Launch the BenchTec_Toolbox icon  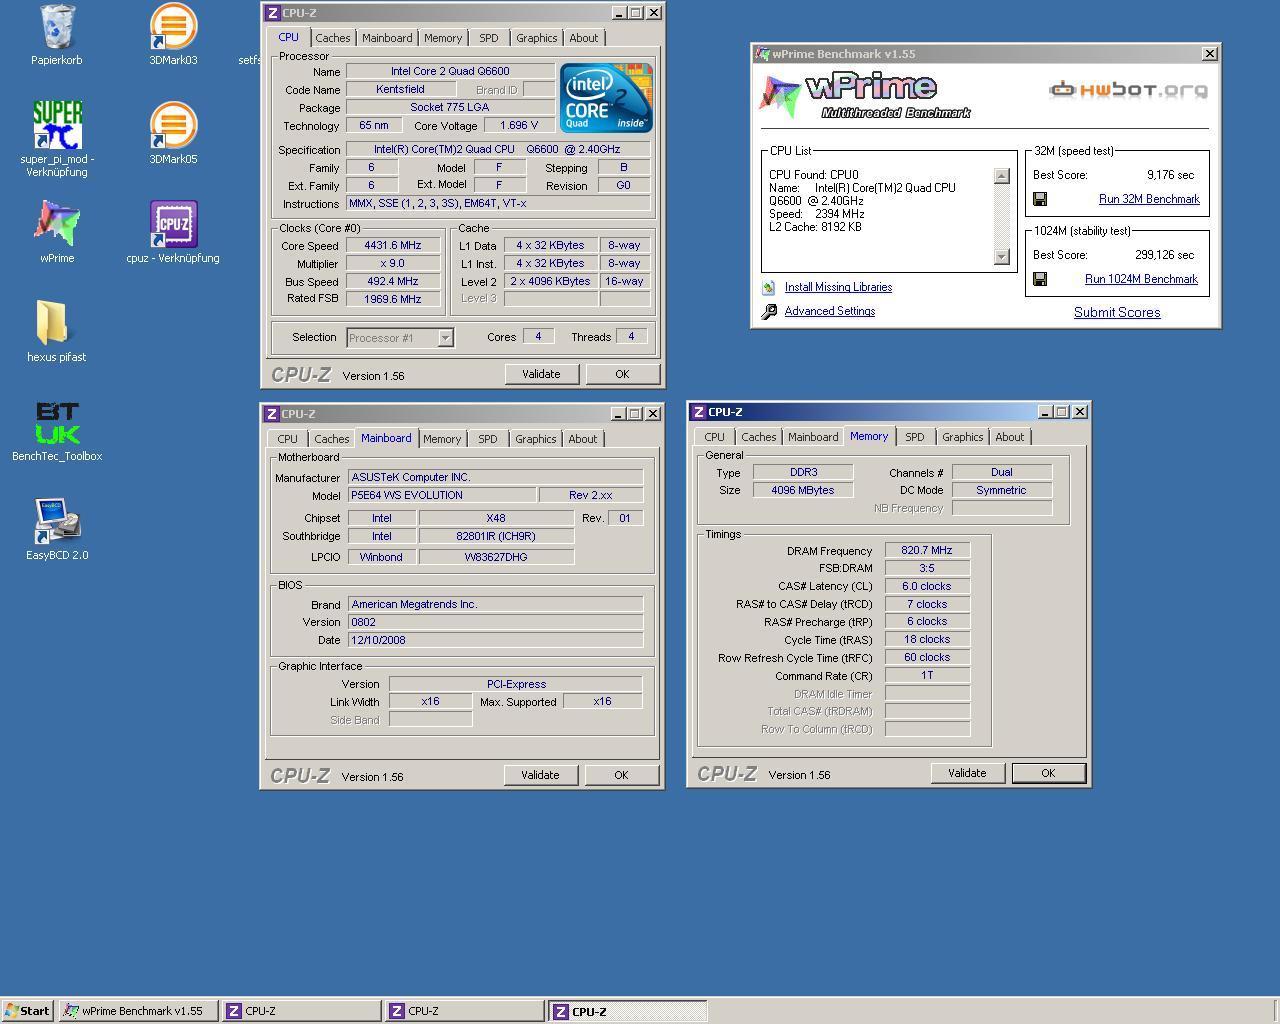click(x=57, y=422)
